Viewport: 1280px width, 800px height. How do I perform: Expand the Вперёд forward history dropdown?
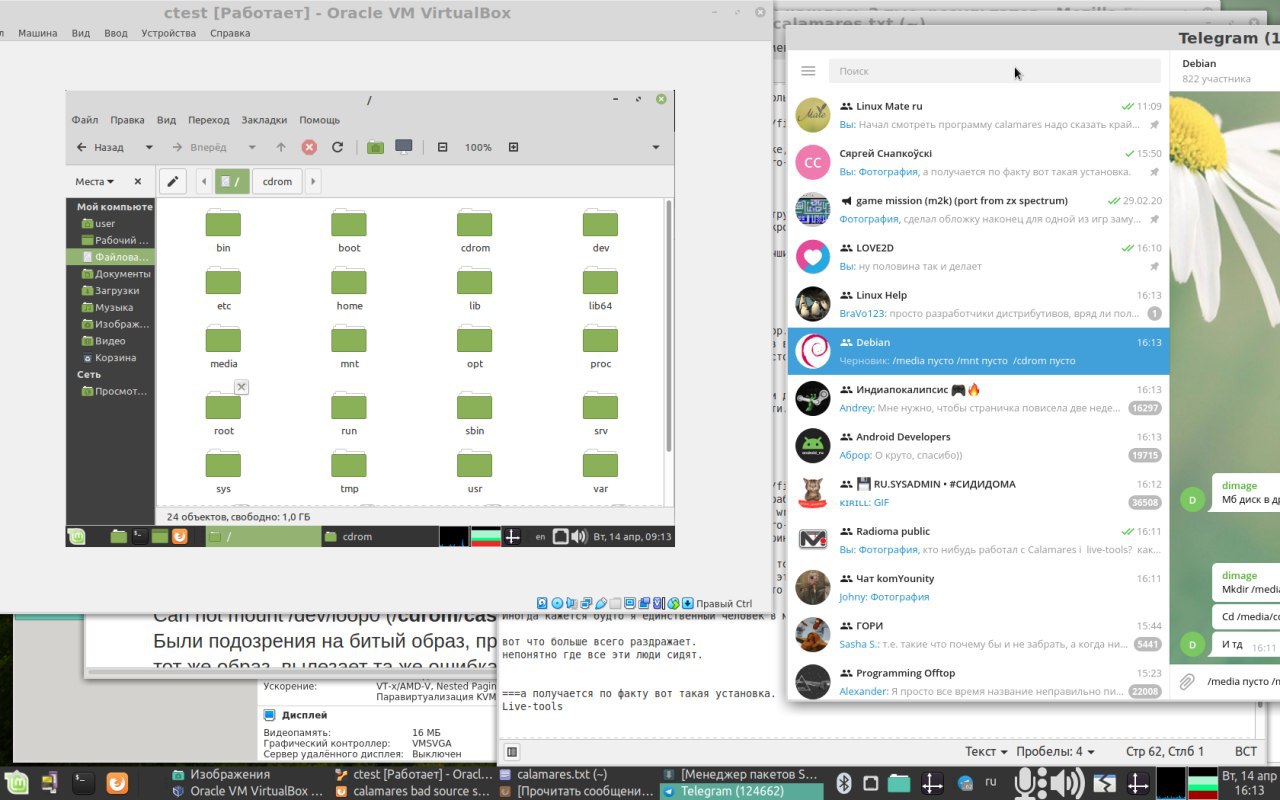click(252, 147)
